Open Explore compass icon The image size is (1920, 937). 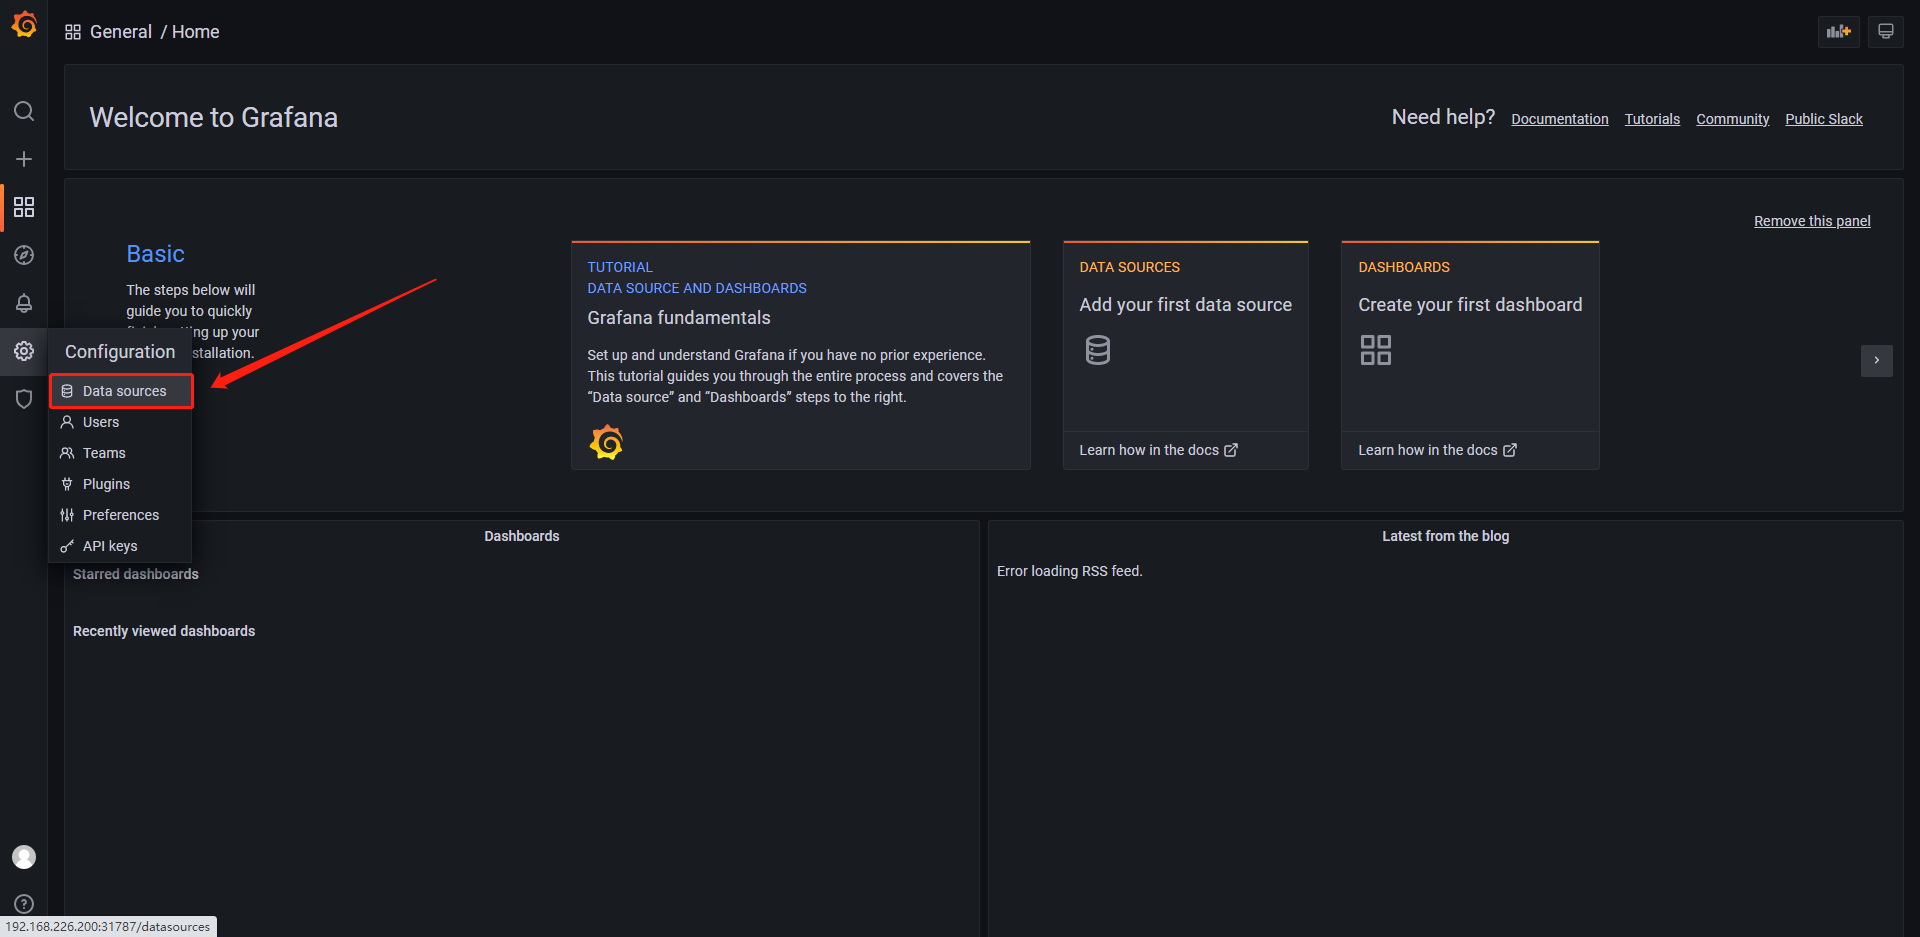click(x=24, y=255)
